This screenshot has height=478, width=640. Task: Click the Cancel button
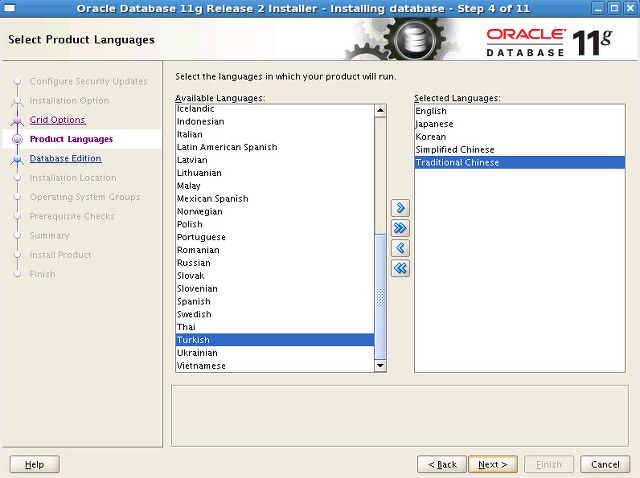coord(605,464)
